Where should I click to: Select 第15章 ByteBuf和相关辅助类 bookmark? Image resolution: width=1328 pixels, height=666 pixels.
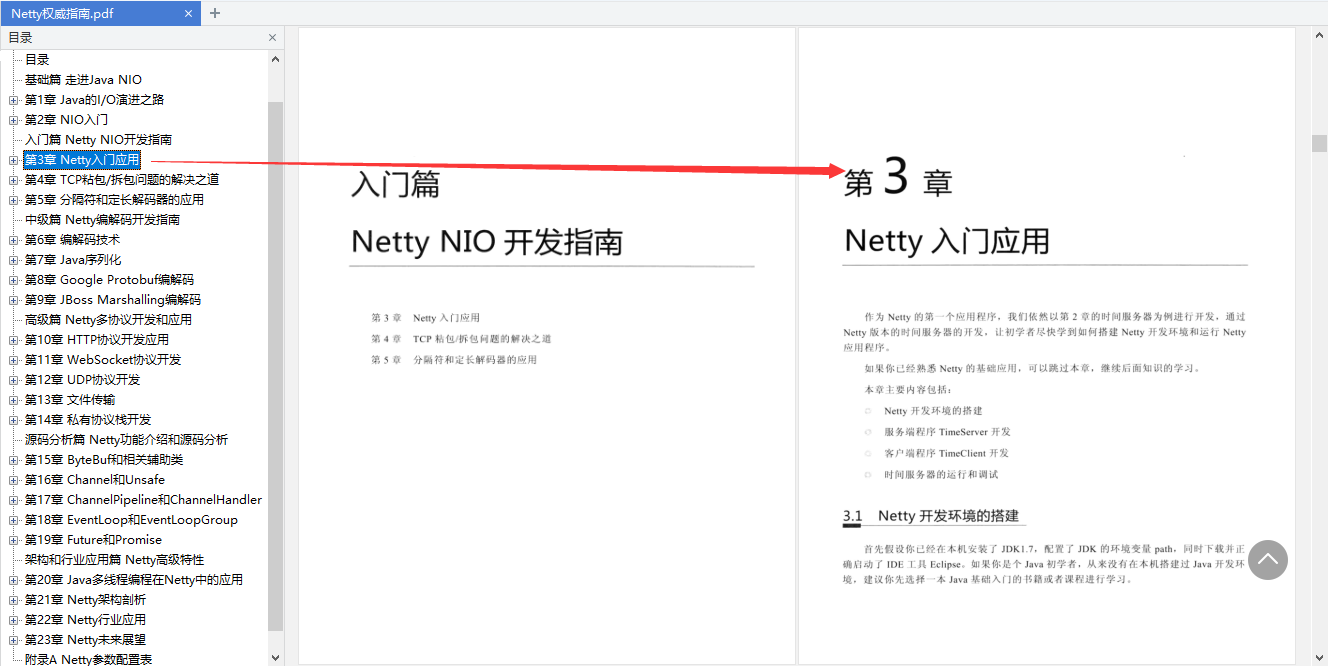tap(104, 460)
